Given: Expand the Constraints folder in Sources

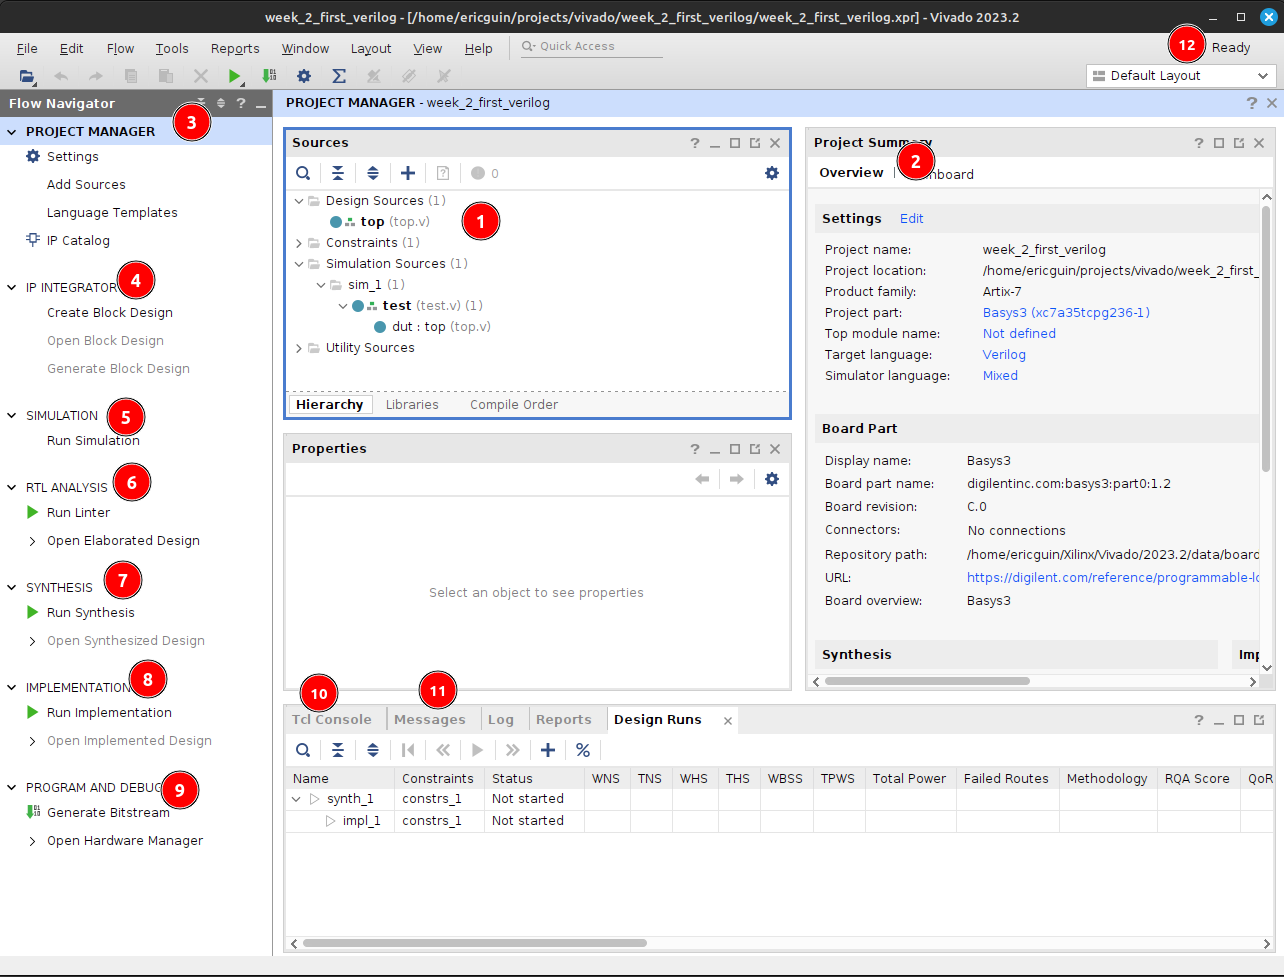Looking at the screenshot, I should tap(299, 243).
